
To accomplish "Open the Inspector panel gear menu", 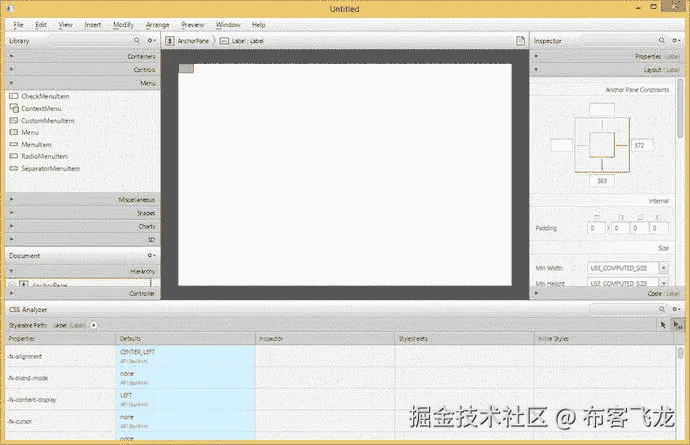I will [676, 40].
